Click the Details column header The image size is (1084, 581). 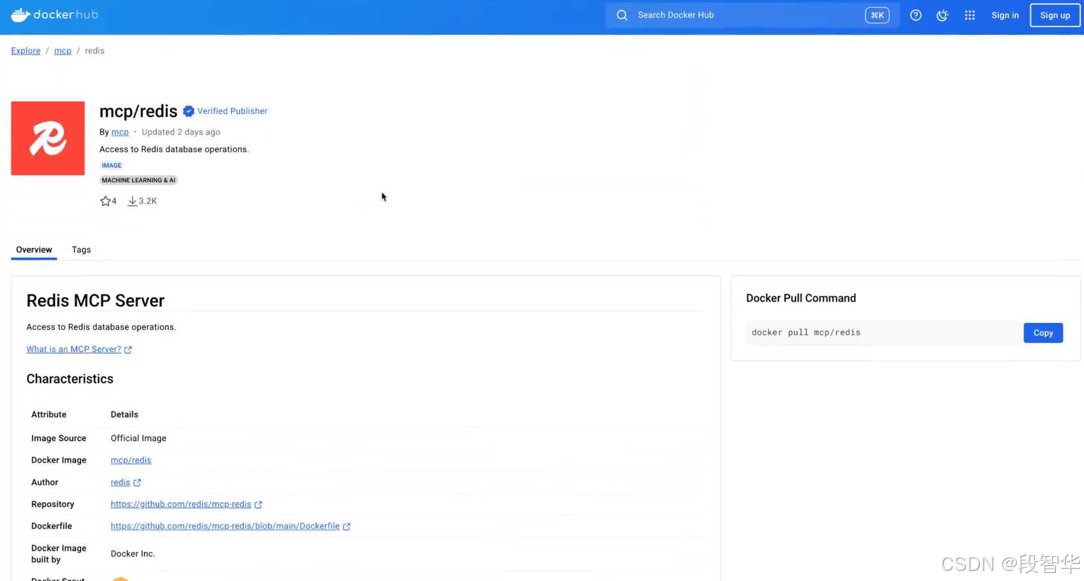coord(124,414)
